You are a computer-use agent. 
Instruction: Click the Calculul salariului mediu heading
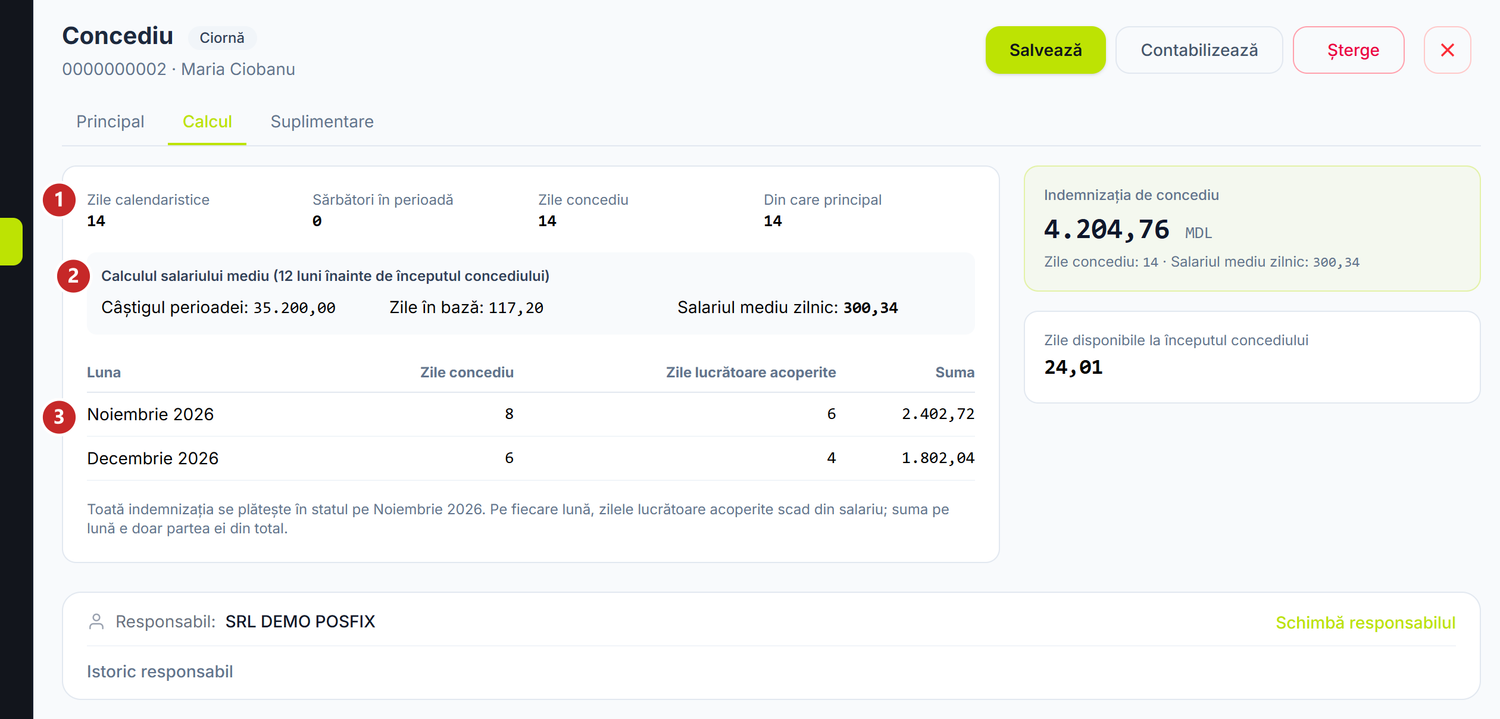[325, 275]
